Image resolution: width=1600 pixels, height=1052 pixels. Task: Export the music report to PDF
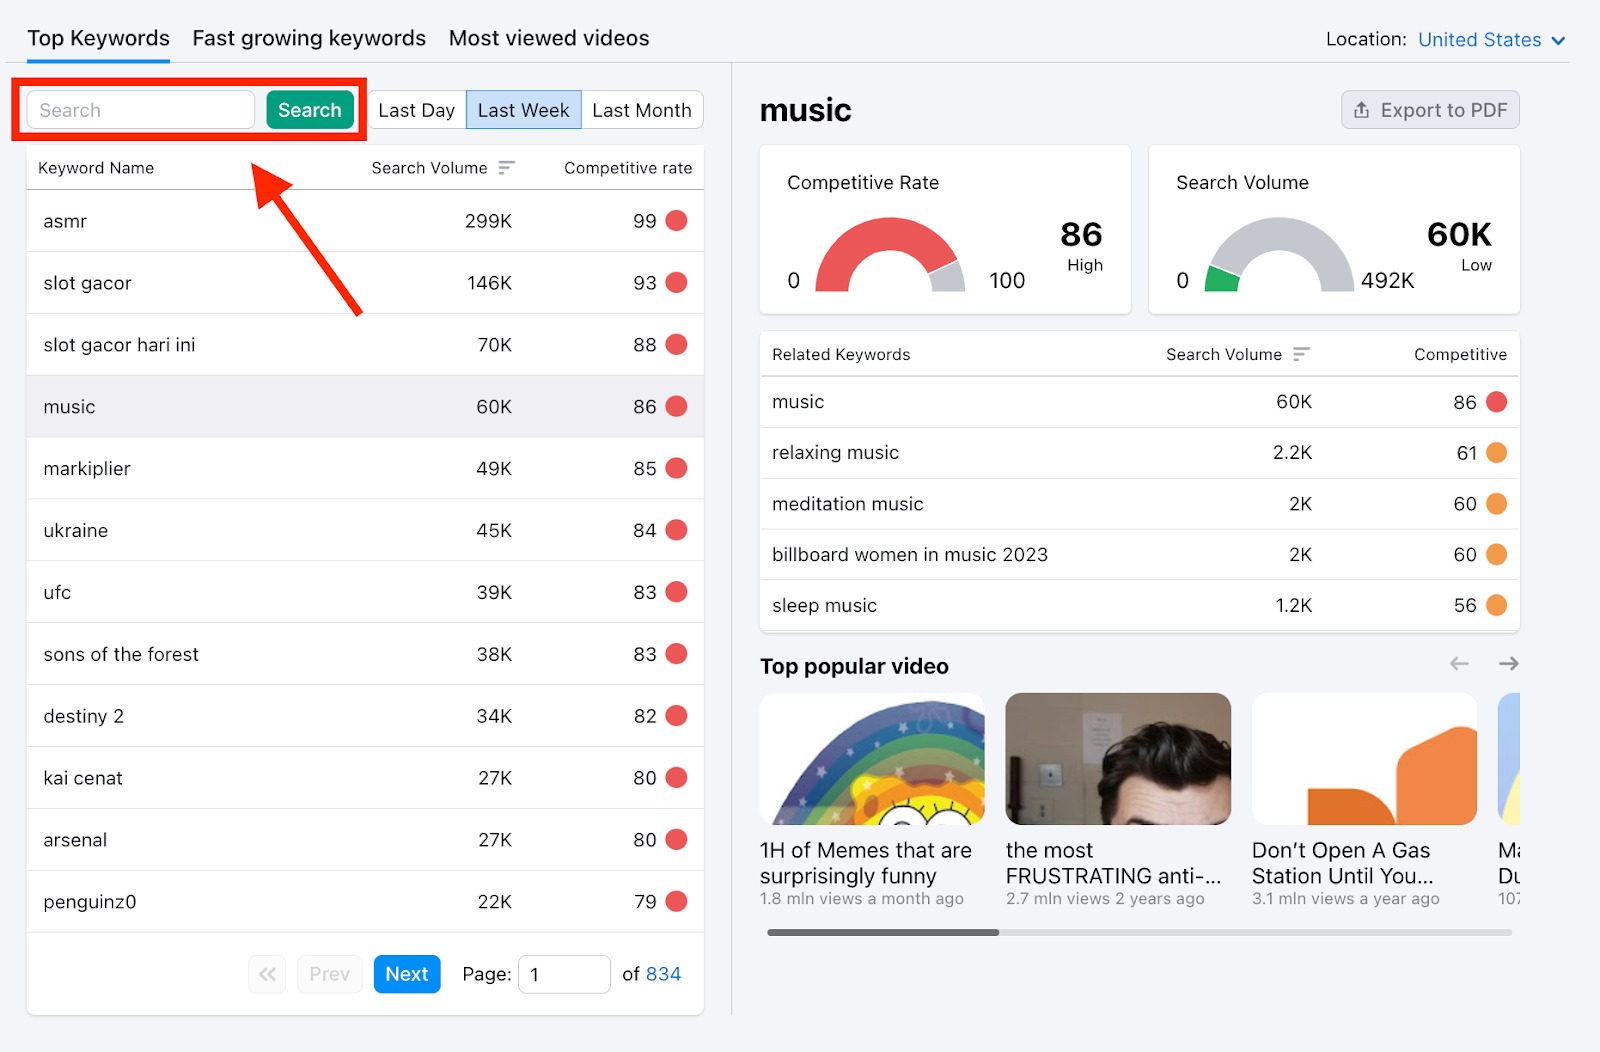[1429, 110]
